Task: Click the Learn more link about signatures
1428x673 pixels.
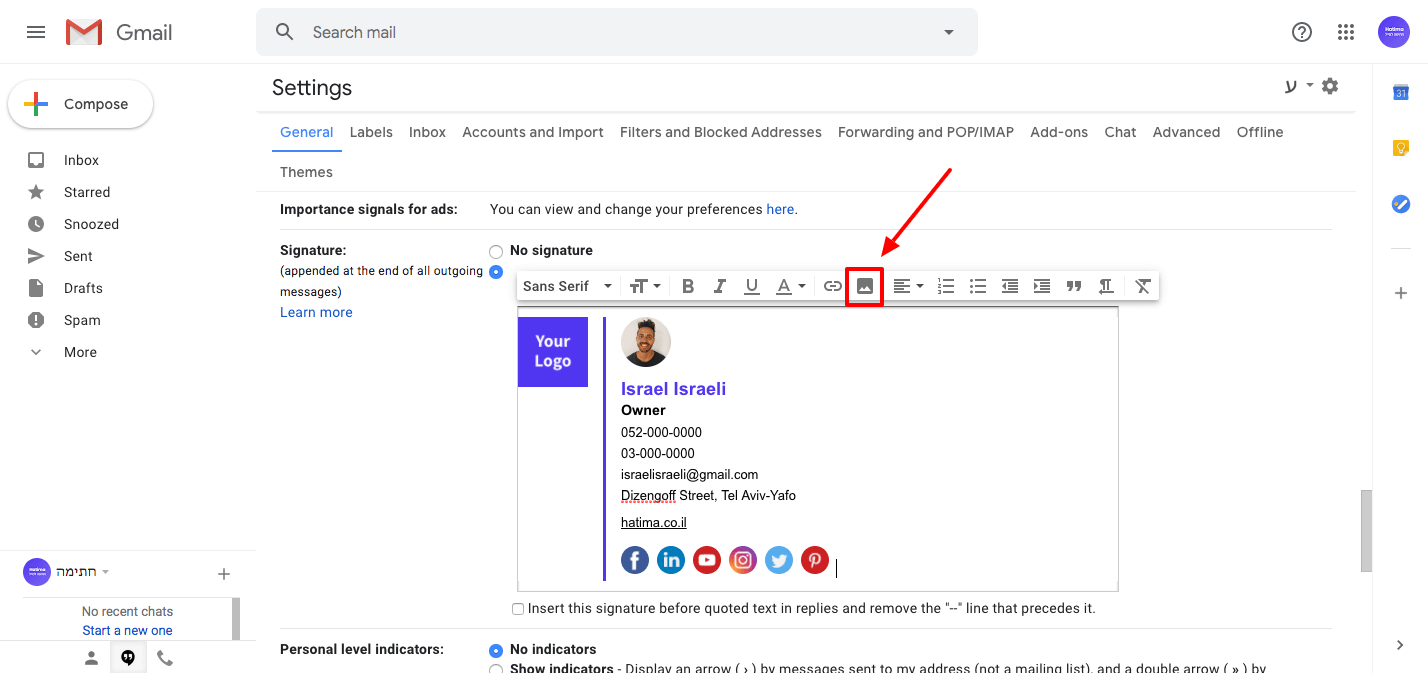Action: coord(316,311)
